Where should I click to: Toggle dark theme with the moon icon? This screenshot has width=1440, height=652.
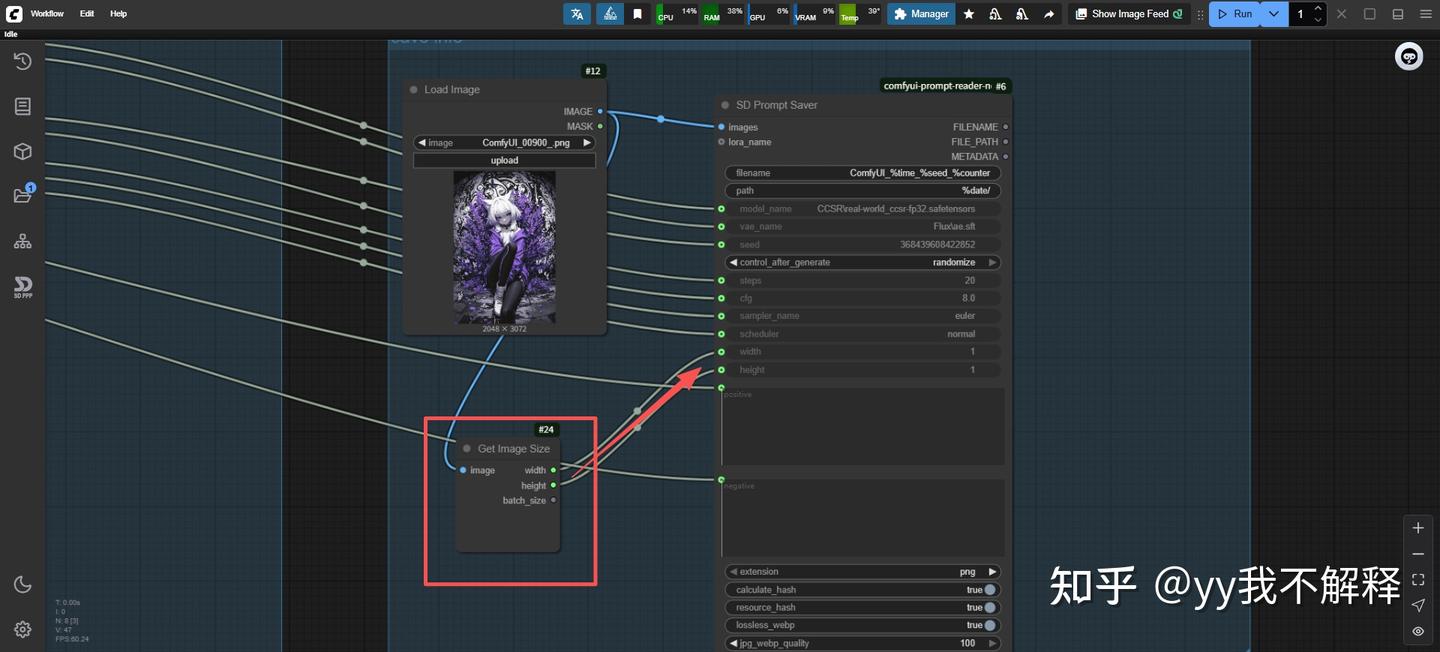(x=22, y=585)
